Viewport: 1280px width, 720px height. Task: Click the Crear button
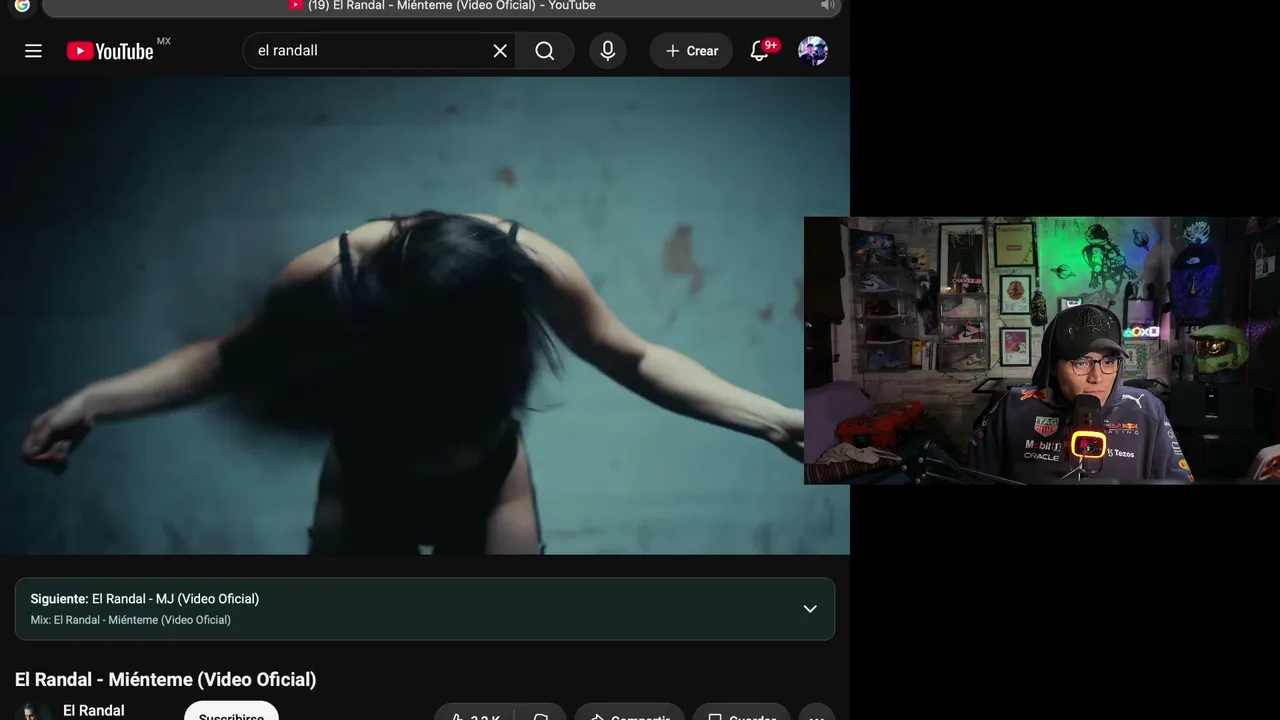(691, 51)
